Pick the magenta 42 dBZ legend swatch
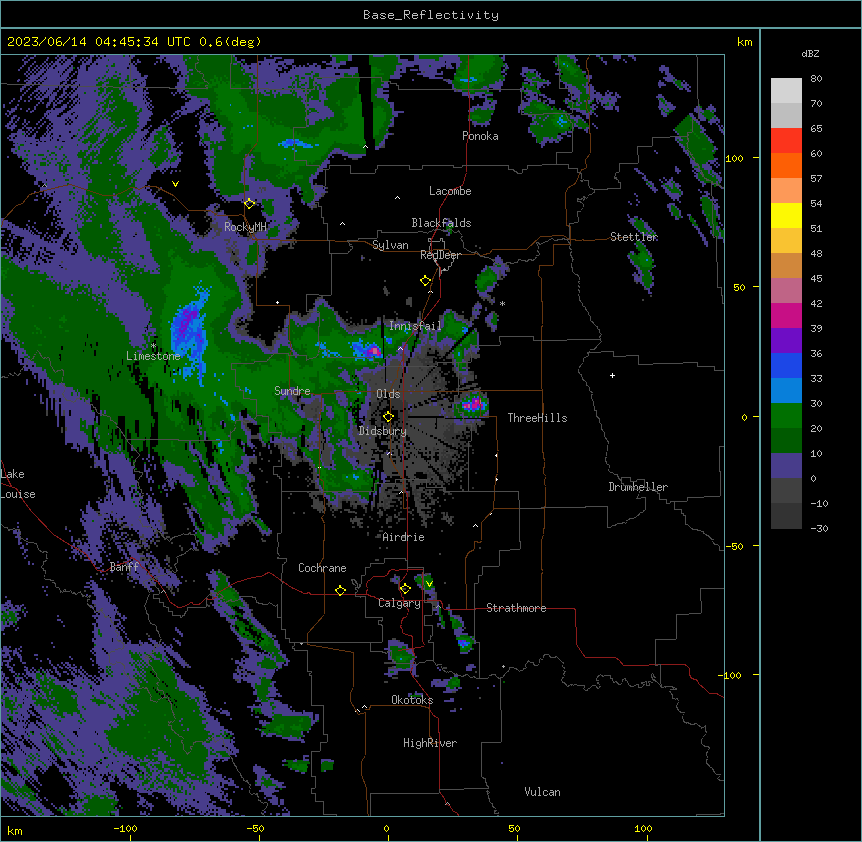Viewport: 862px width, 842px height. 786,315
